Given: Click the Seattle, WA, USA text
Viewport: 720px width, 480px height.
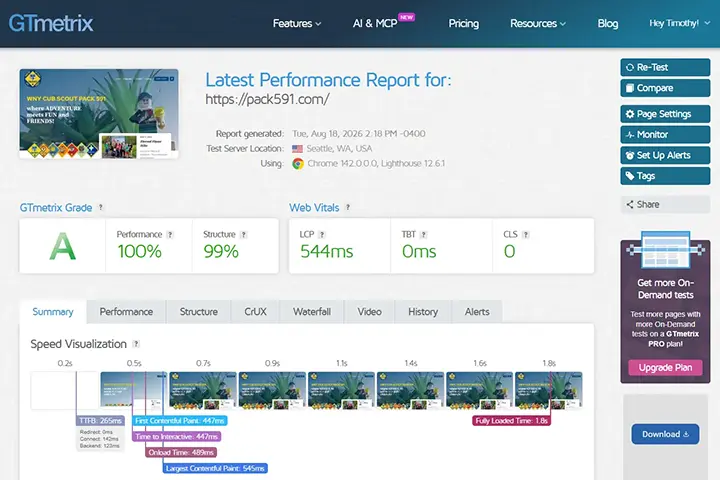Looking at the screenshot, I should [339, 149].
